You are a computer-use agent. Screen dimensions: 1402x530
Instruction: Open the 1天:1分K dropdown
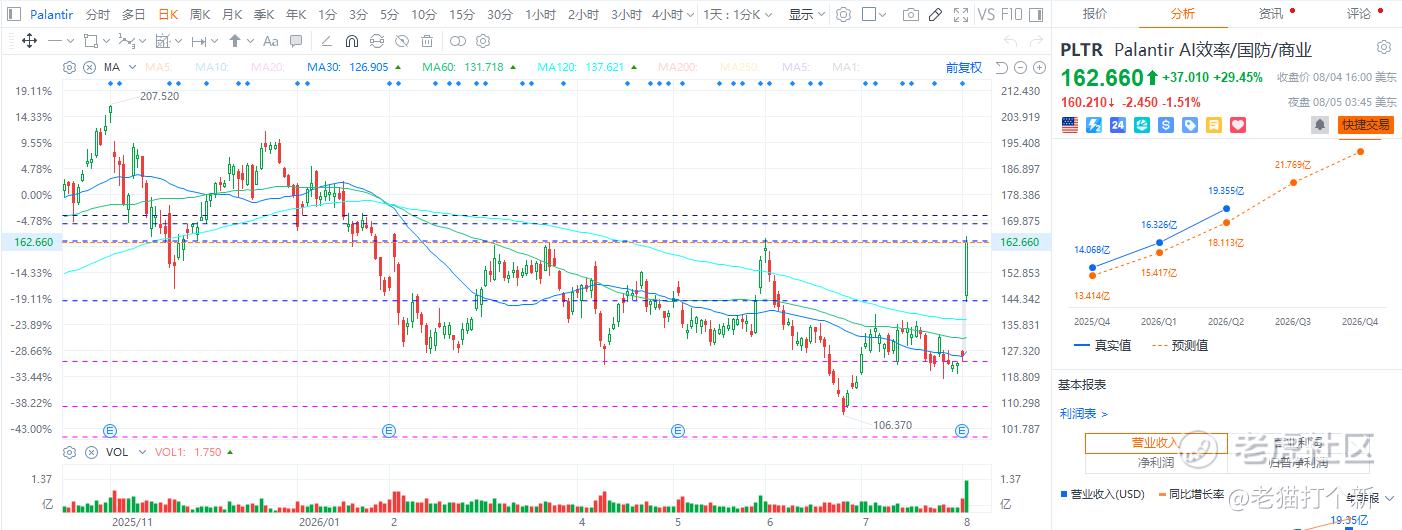[736, 15]
